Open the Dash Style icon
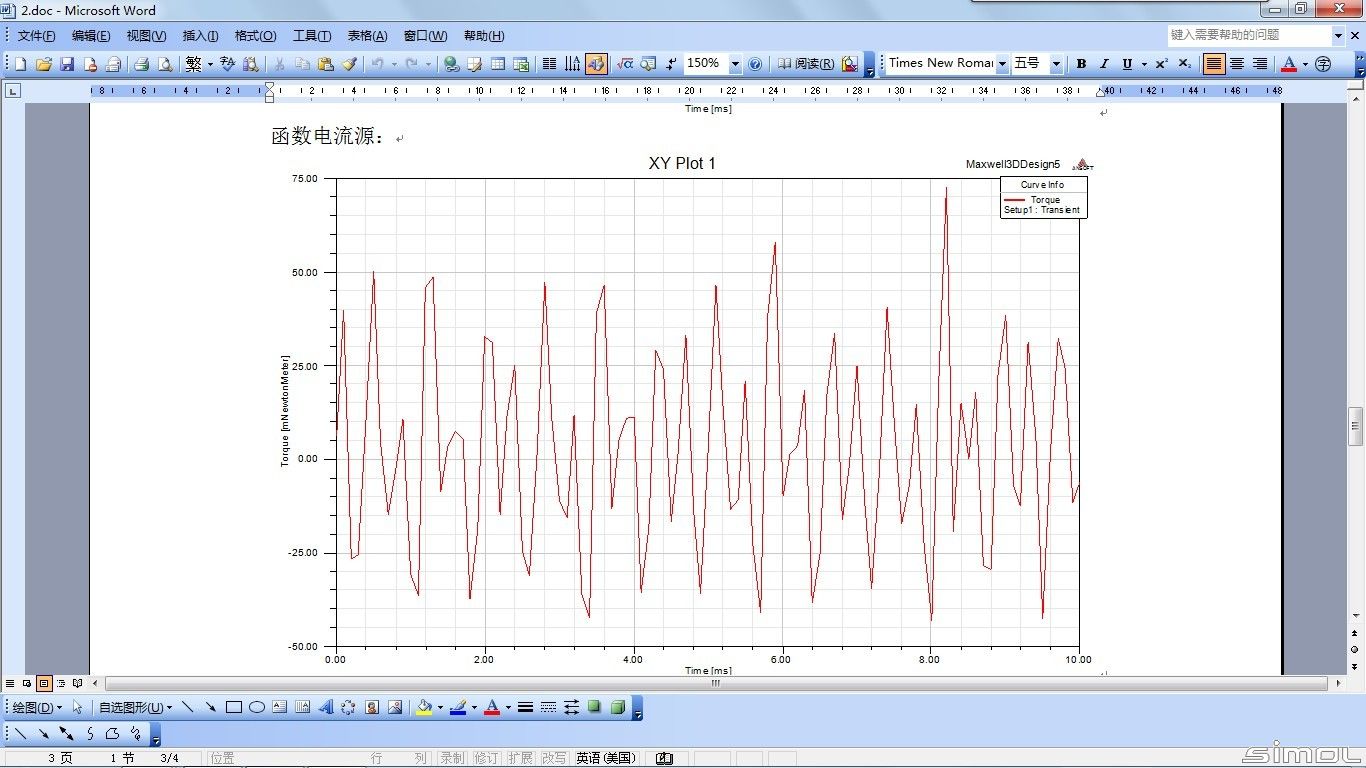The image size is (1366, 768). (548, 707)
